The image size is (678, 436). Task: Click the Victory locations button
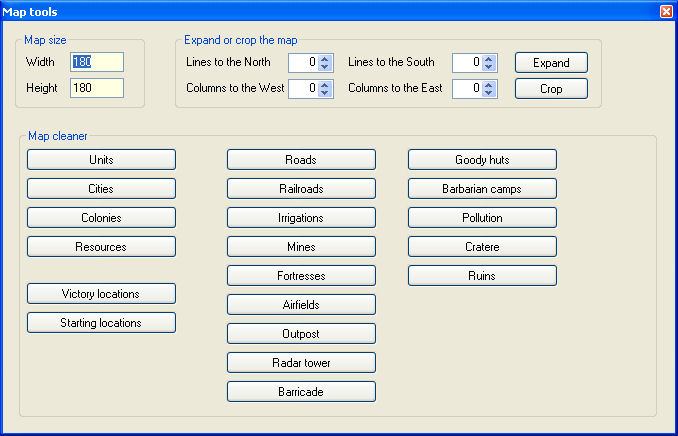pyautogui.click(x=101, y=294)
